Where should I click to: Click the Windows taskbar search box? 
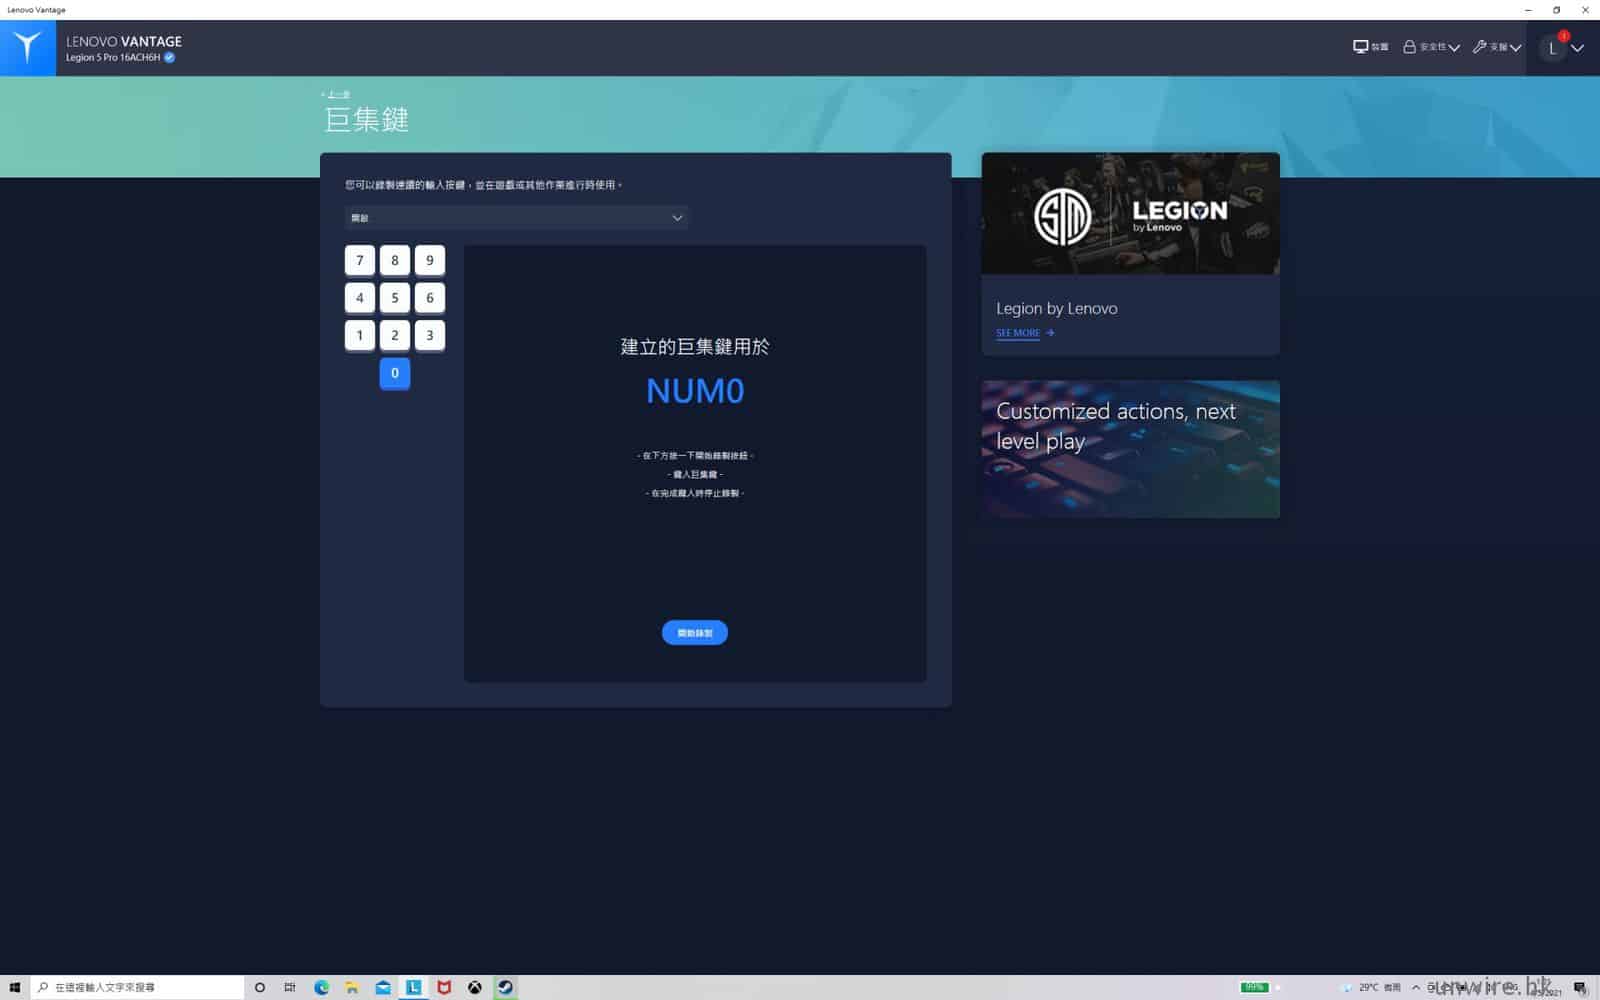pos(140,987)
